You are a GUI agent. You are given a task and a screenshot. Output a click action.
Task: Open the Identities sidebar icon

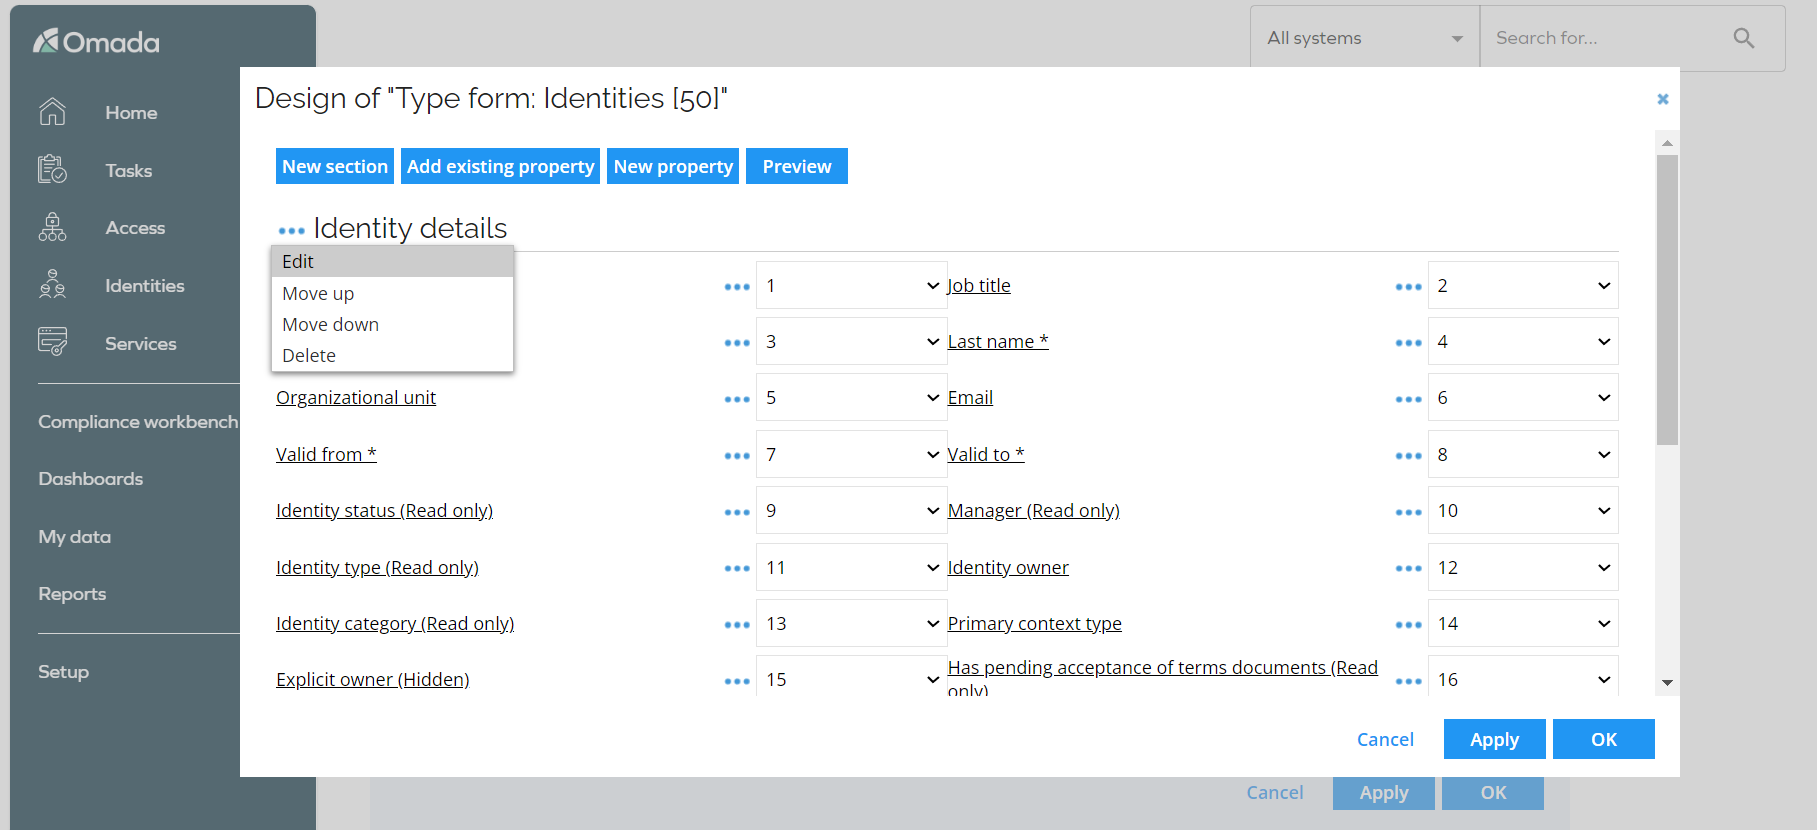[52, 286]
